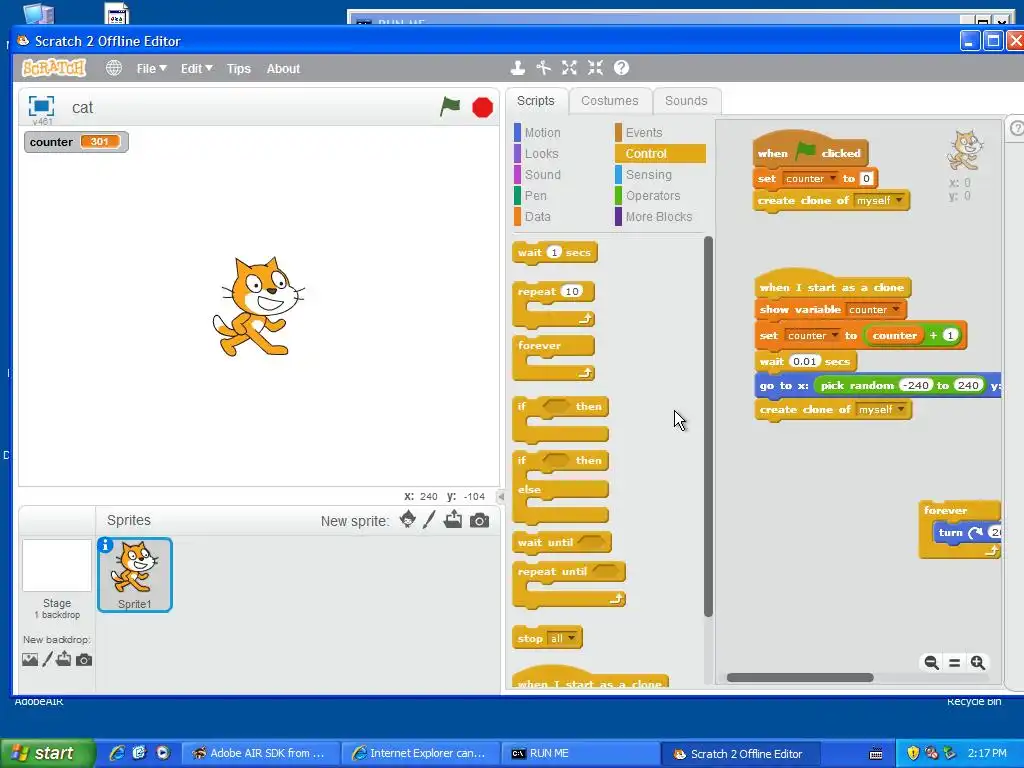The image size is (1024, 768).
Task: Select the Duplicate stamp tool
Action: pos(518,67)
